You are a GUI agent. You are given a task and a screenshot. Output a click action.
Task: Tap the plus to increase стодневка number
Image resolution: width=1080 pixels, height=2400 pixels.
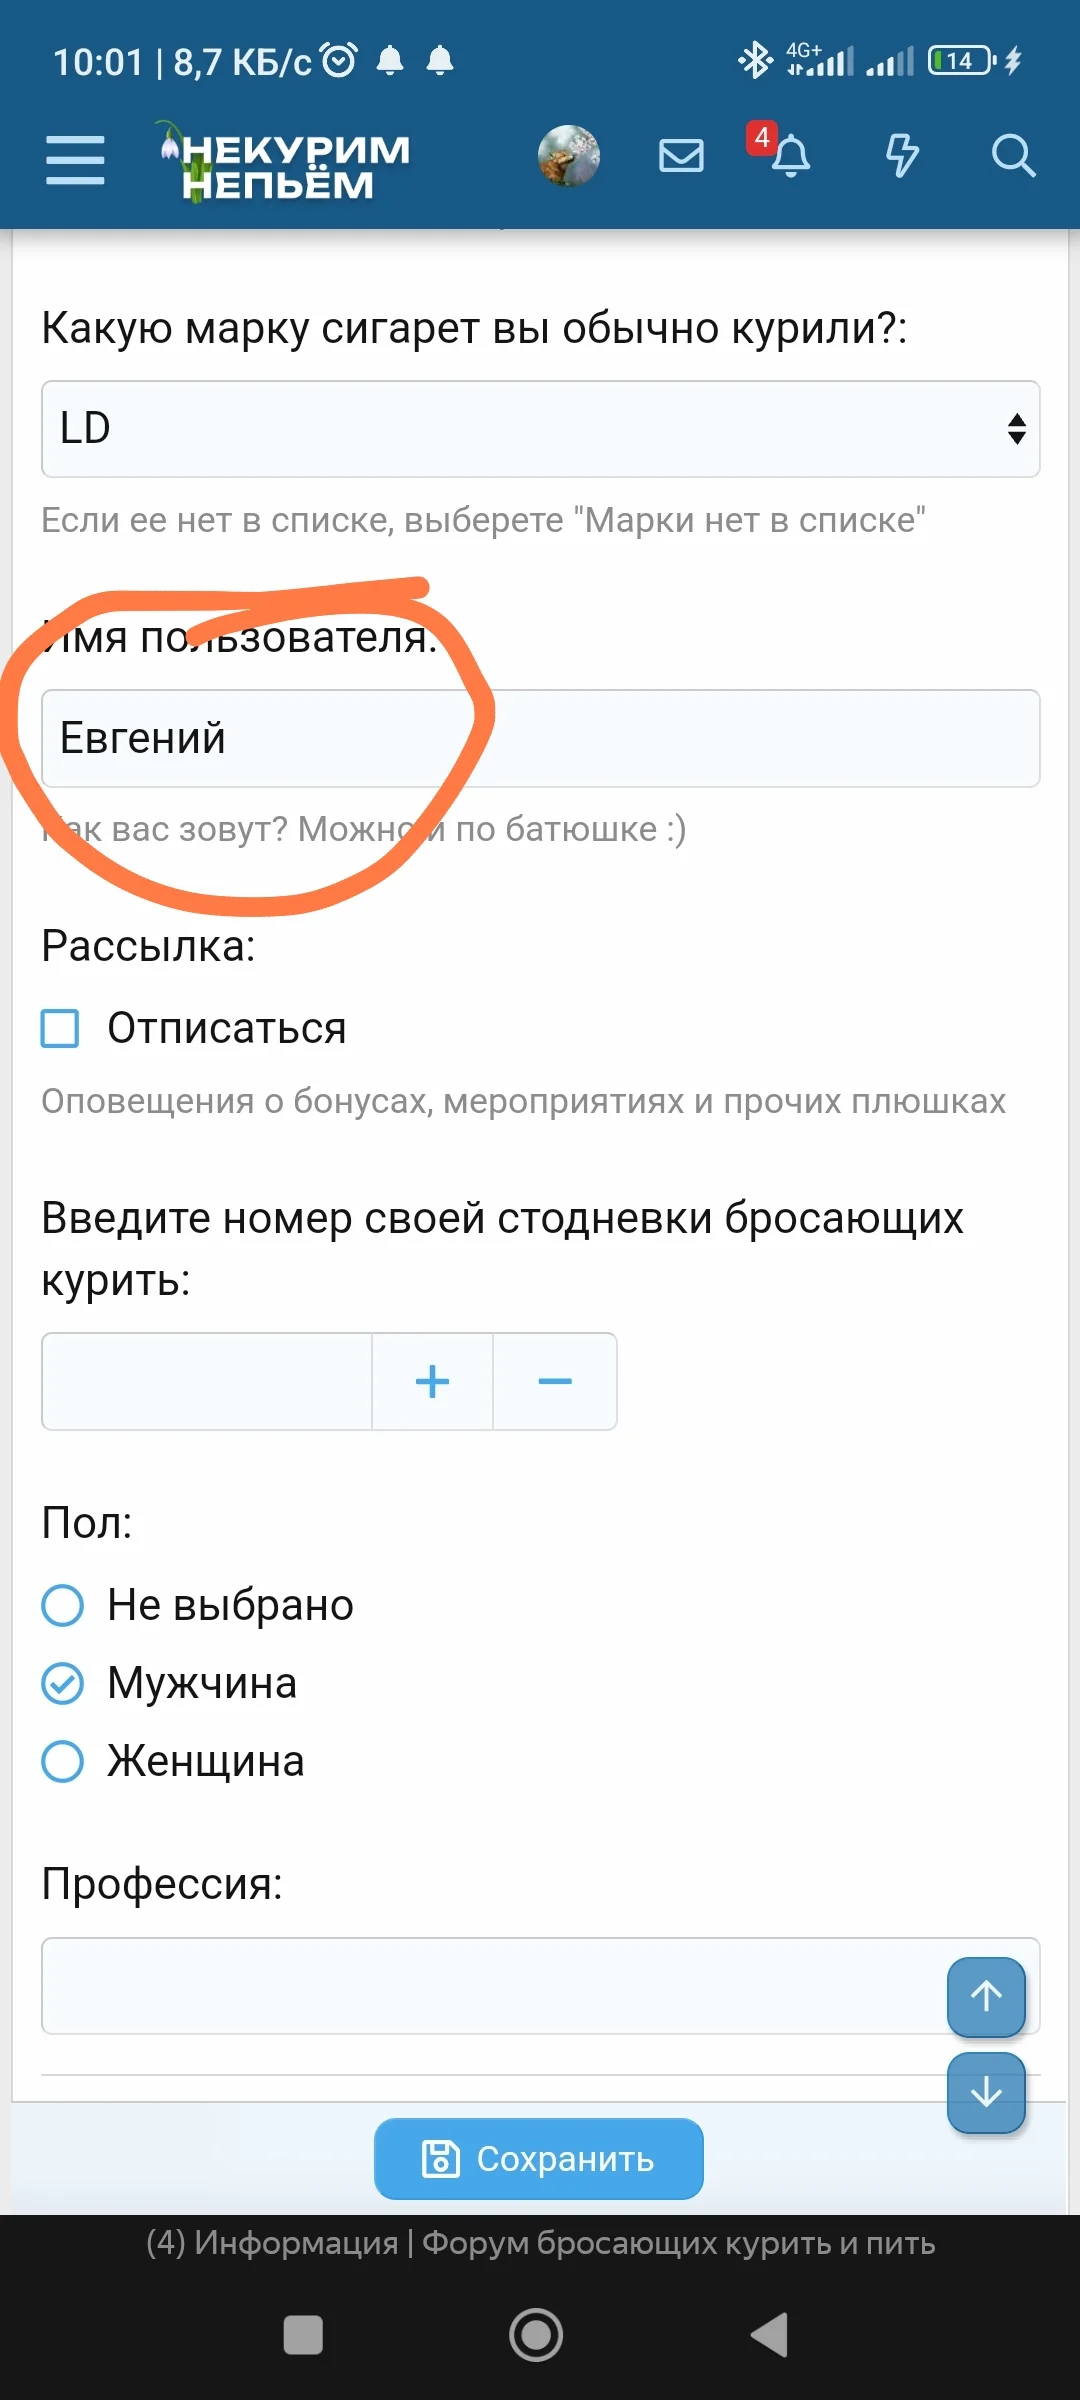click(431, 1381)
